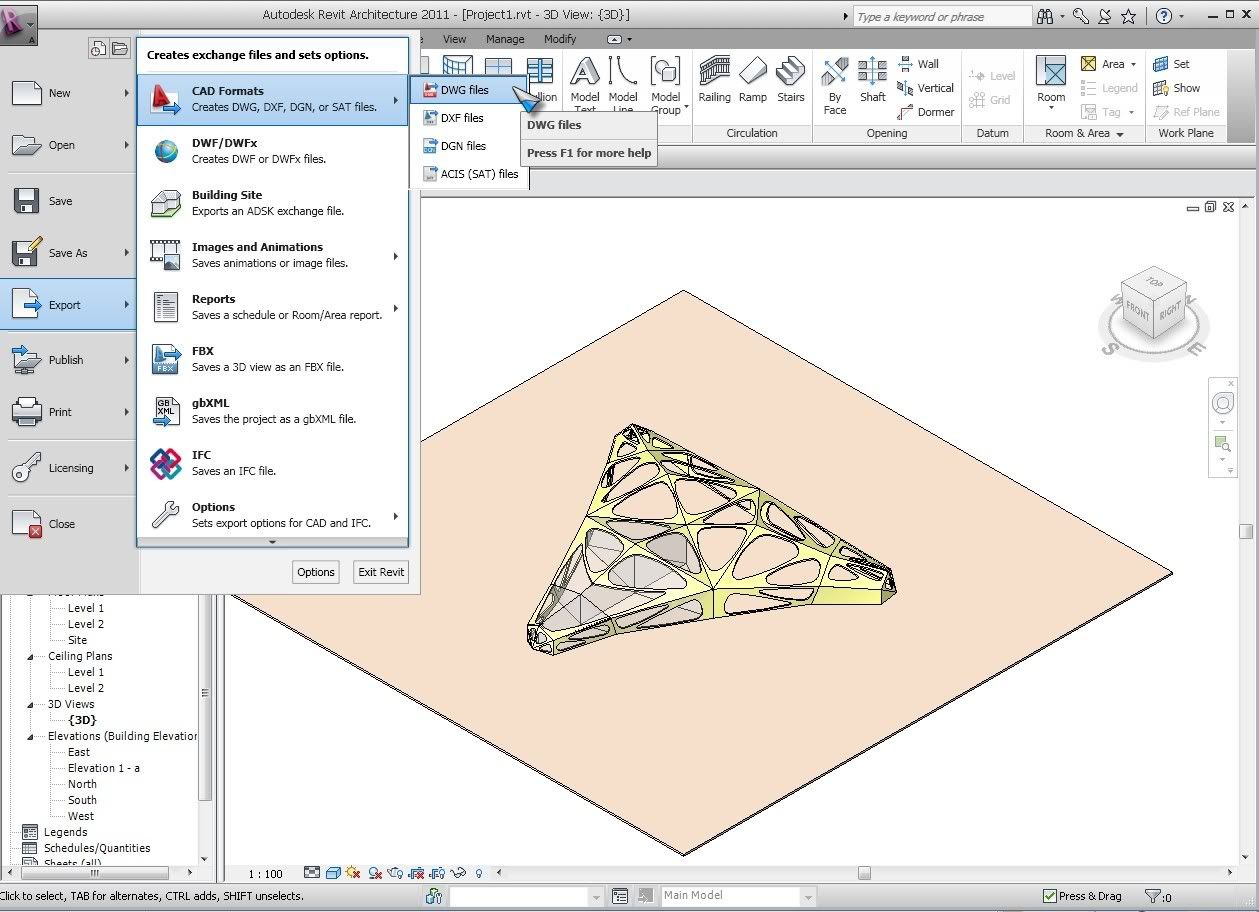Select the Vertical opening tool
1259x912 pixels.
point(926,88)
